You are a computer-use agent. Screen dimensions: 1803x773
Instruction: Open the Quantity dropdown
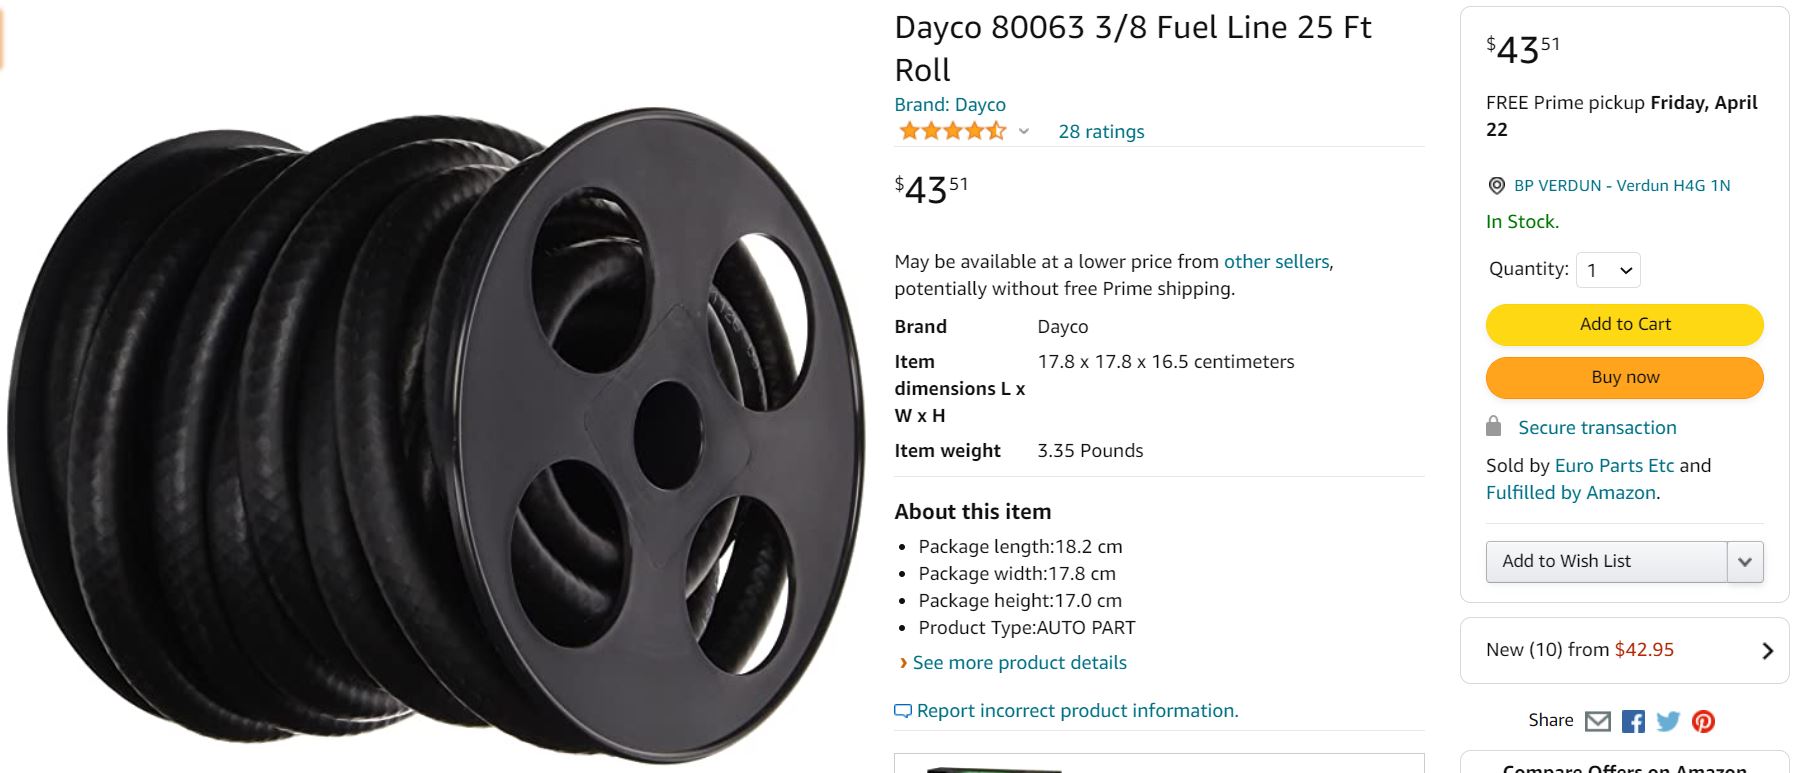1608,270
